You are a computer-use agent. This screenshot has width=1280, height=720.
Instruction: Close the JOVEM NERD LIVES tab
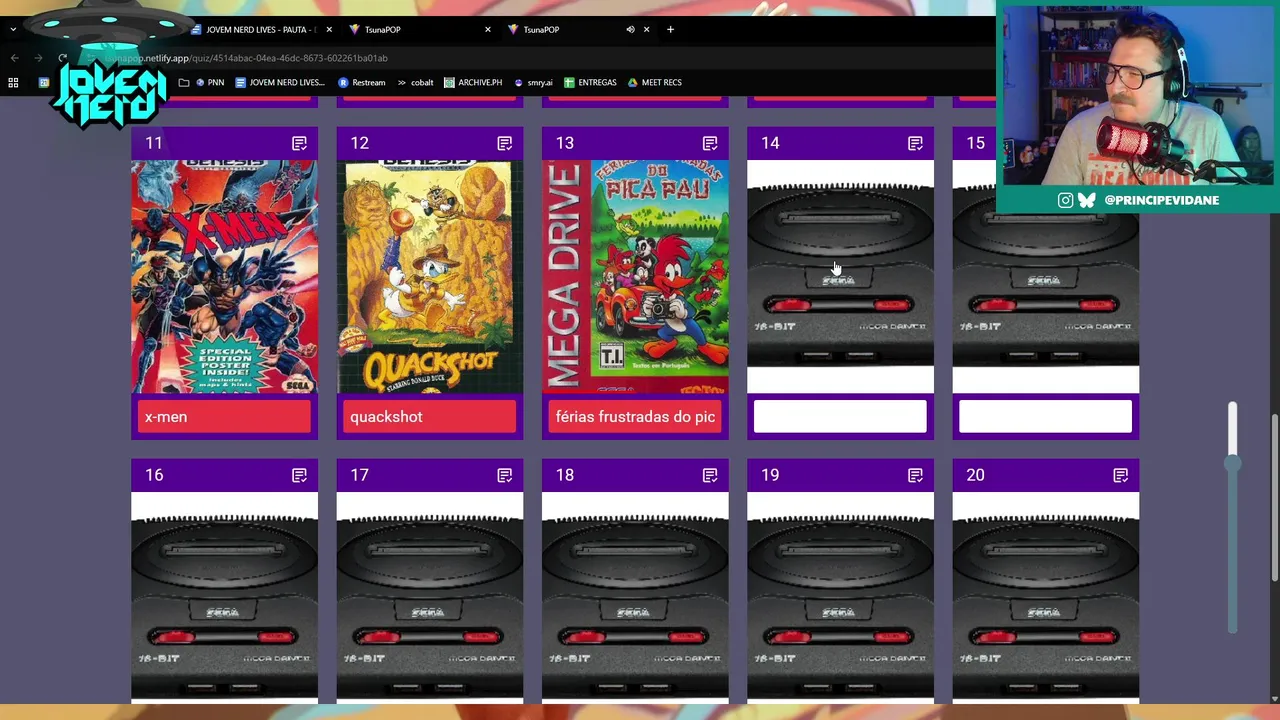329,30
